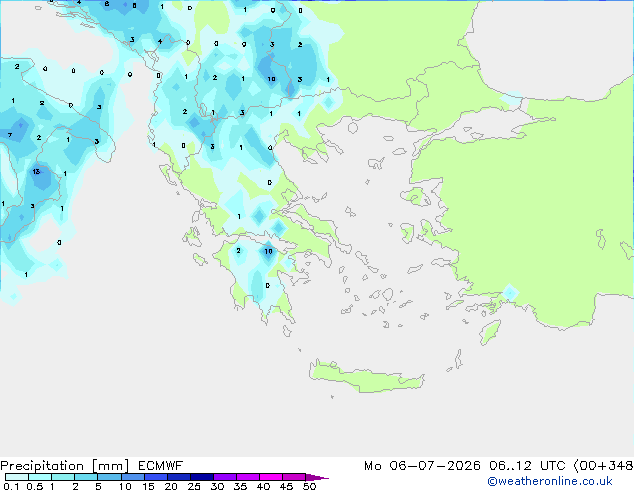Click the ECMWF model label
The width and height of the screenshot is (634, 490).
click(161, 466)
